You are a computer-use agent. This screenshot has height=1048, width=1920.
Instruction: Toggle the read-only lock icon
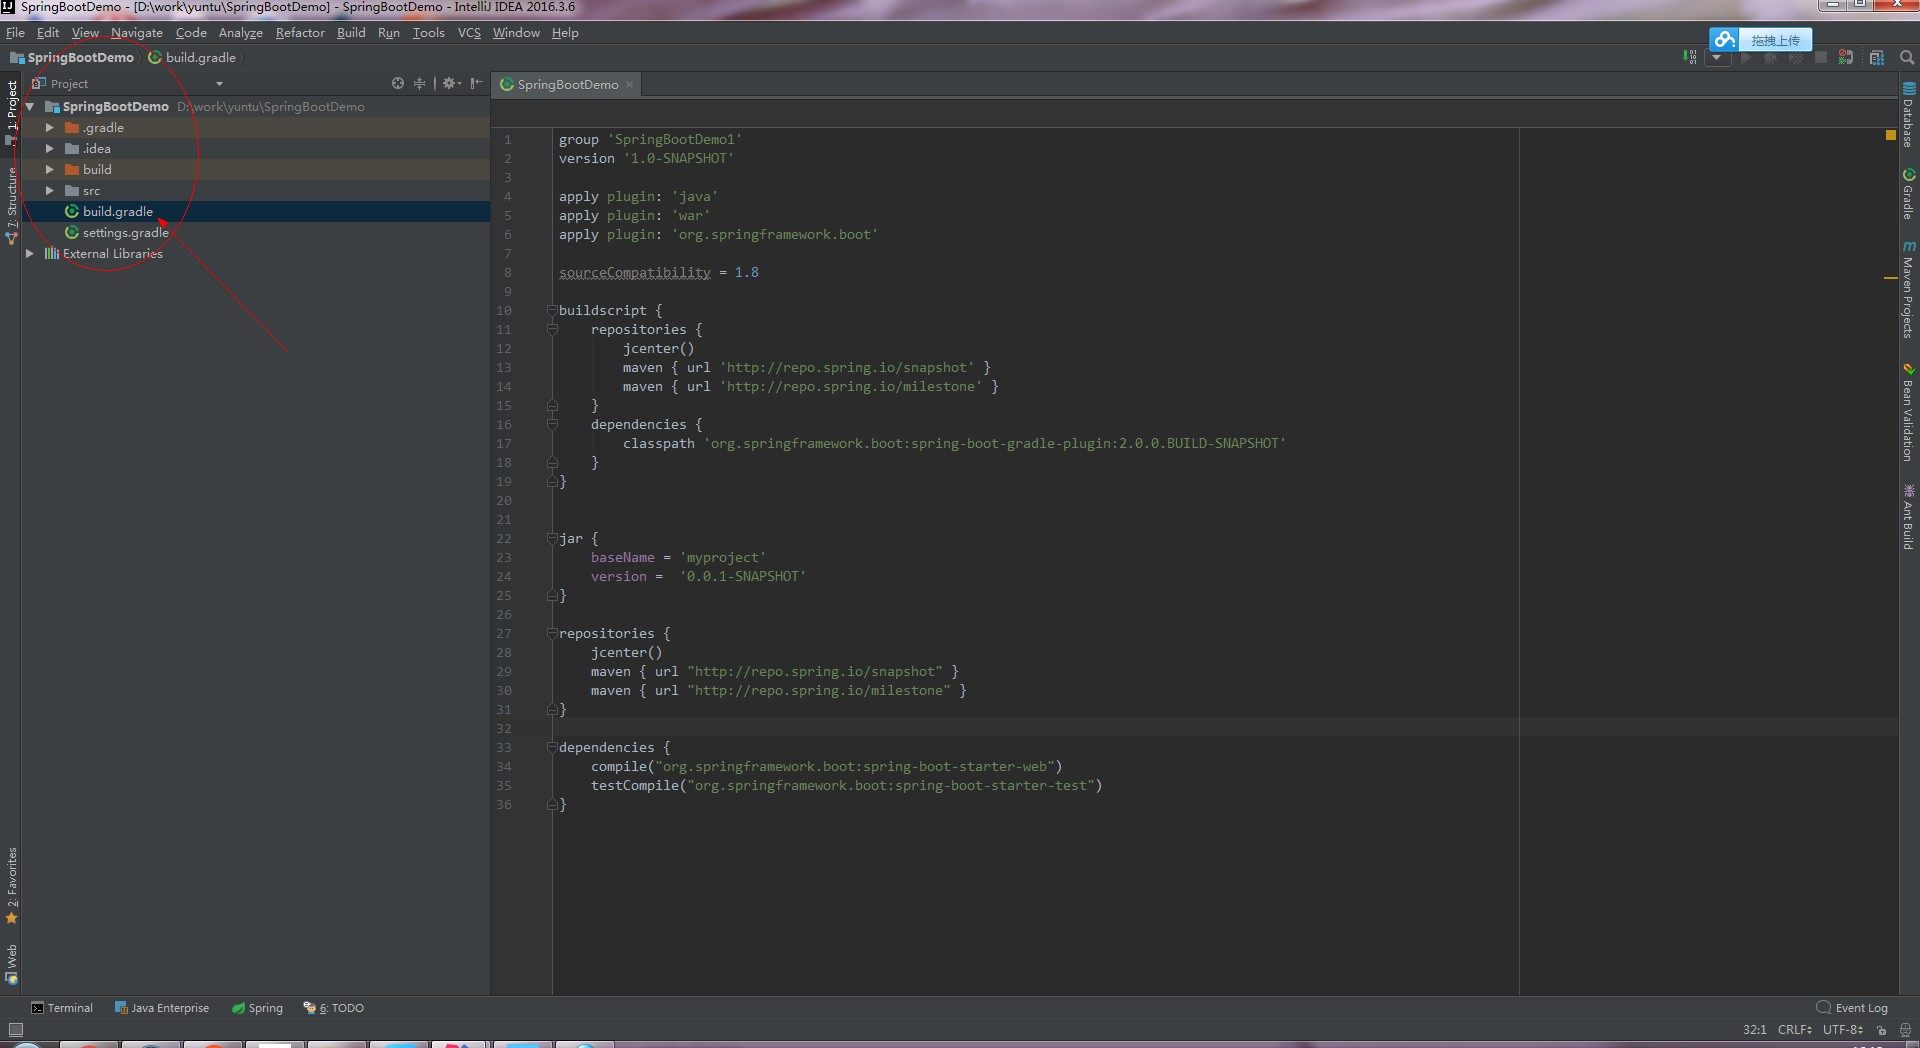[x=1882, y=1030]
